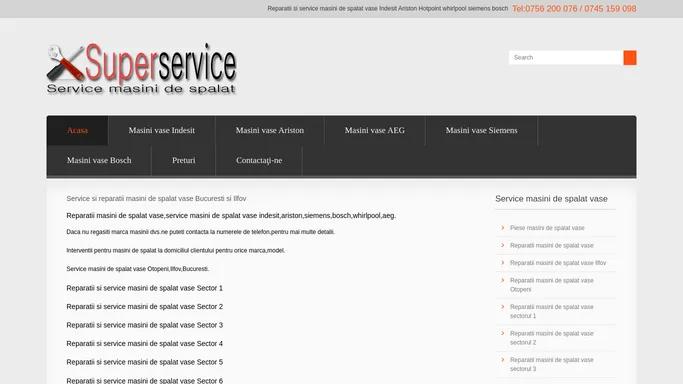
Task: Open Masini vase Indesit menu
Action: pyautogui.click(x=162, y=130)
